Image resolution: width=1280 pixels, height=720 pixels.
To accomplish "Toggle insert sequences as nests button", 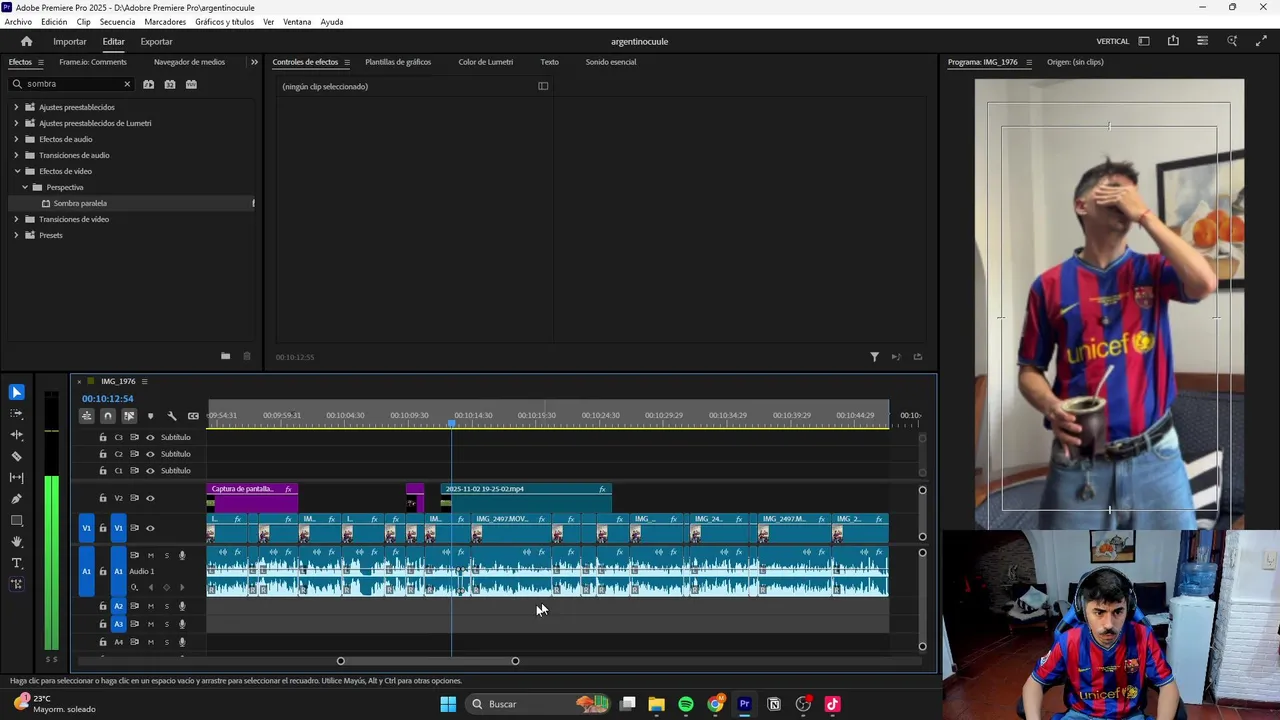I will (87, 416).
